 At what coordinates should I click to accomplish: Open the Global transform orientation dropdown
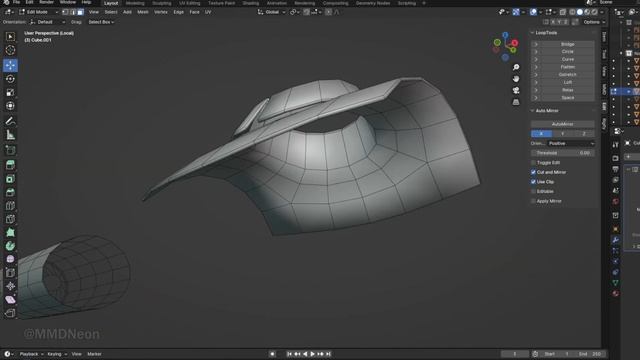(271, 12)
